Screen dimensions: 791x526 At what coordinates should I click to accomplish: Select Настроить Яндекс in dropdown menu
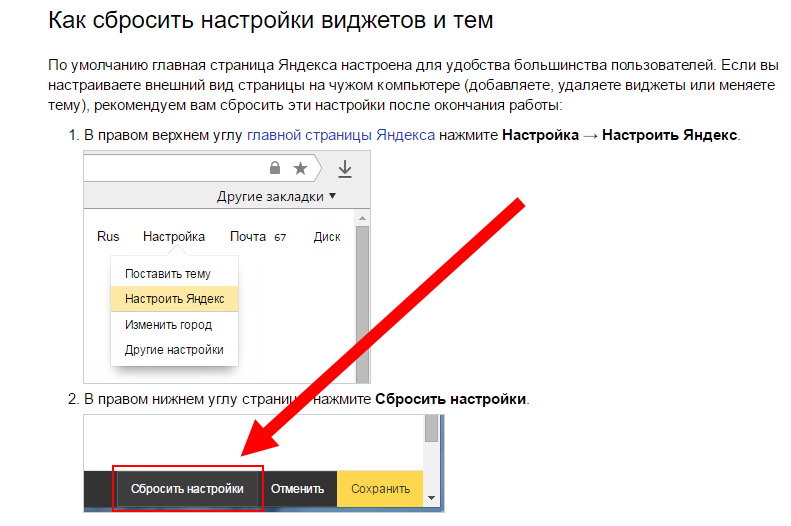pyautogui.click(x=174, y=298)
